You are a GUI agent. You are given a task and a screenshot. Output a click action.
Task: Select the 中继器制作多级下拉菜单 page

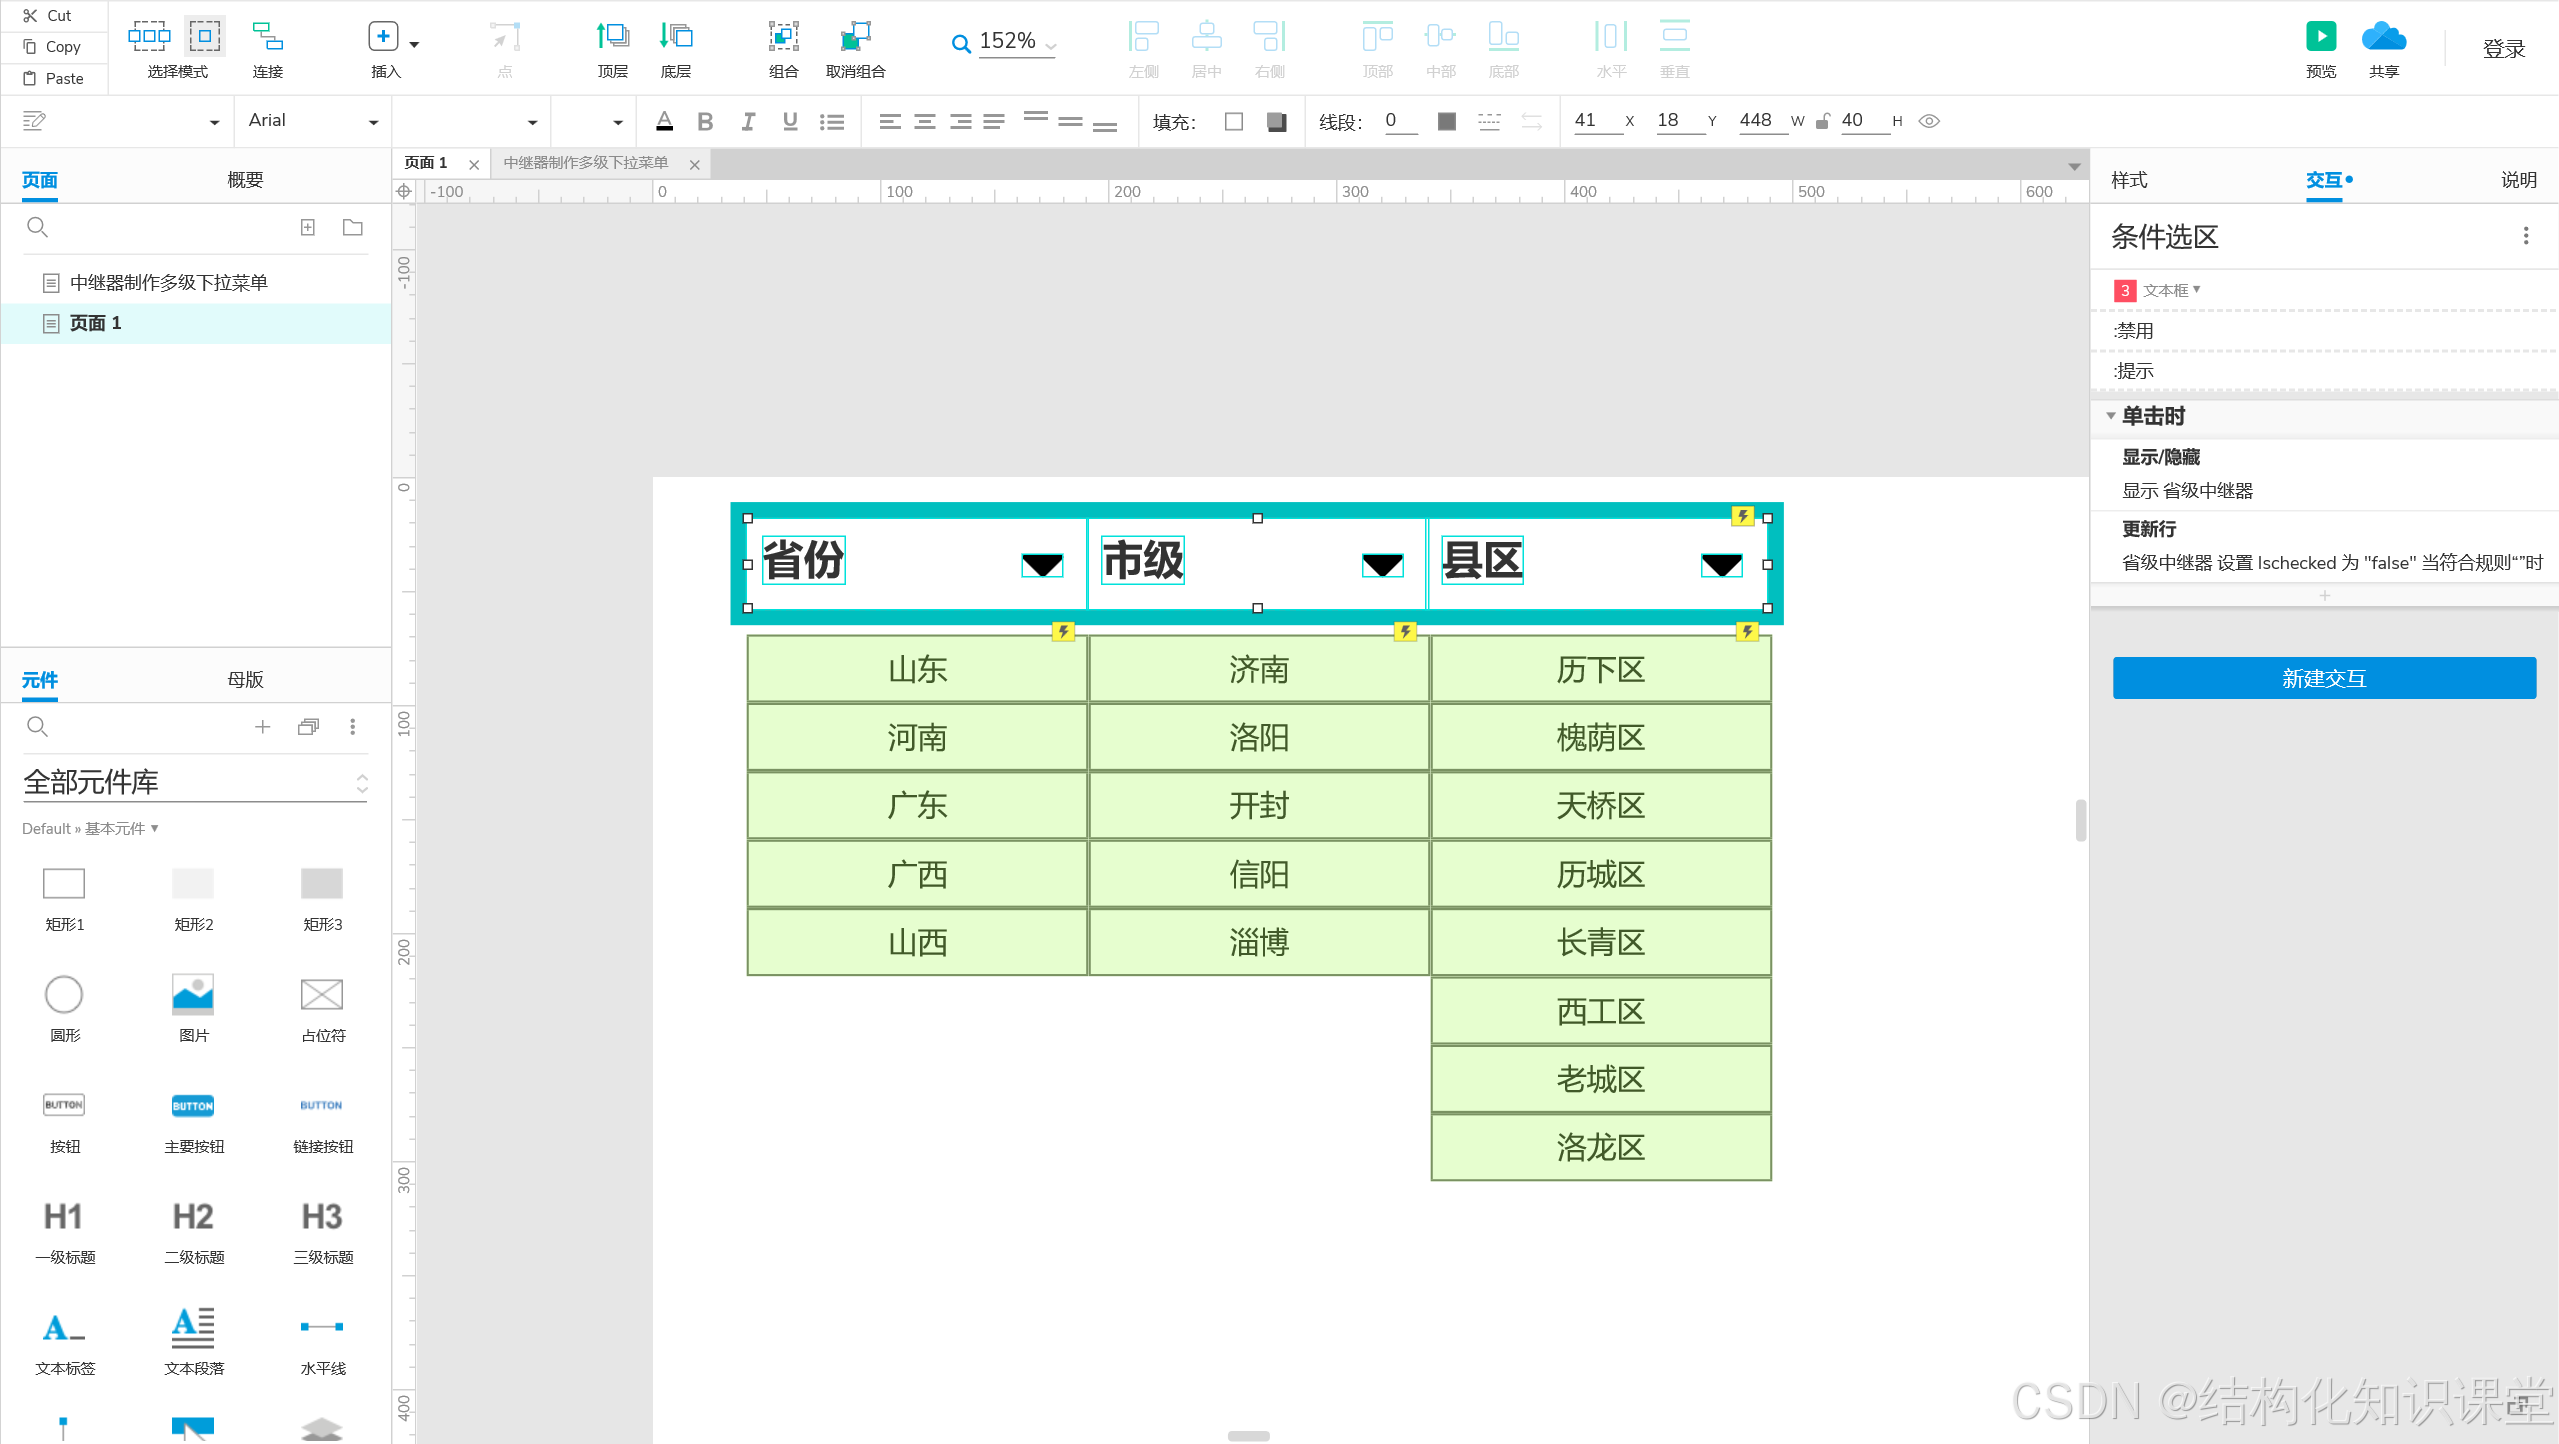coord(168,283)
